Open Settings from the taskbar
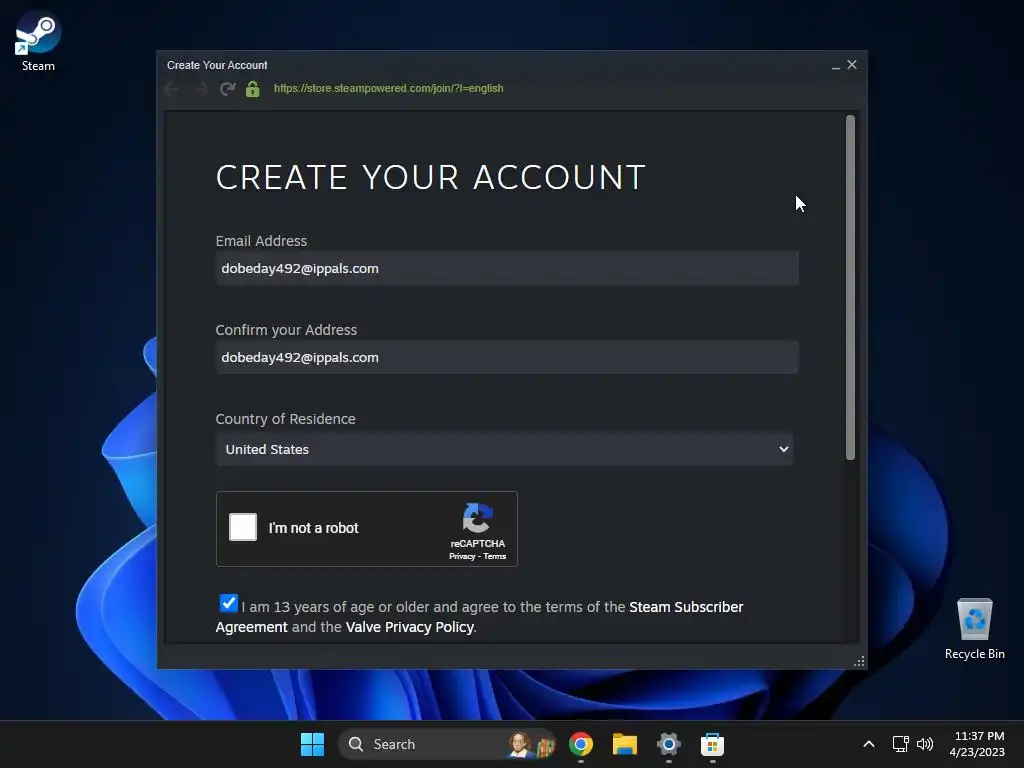Image resolution: width=1024 pixels, height=768 pixels. (x=668, y=744)
